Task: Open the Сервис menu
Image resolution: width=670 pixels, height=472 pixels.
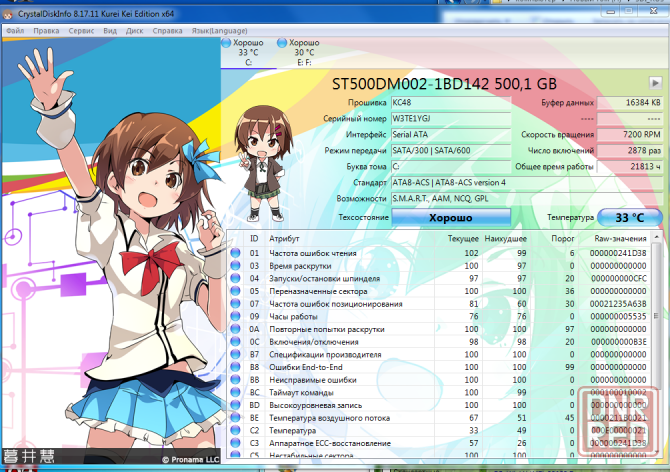Action: click(x=81, y=31)
